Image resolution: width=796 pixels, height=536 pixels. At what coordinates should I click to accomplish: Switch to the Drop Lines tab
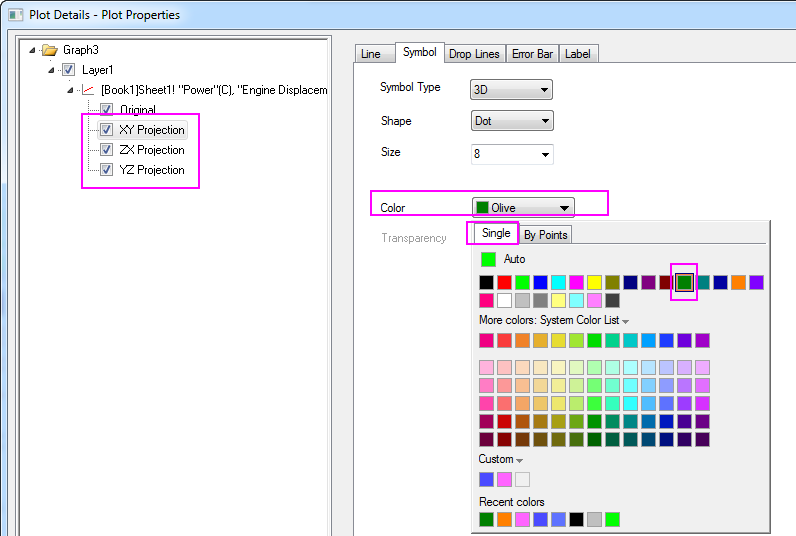pos(474,54)
